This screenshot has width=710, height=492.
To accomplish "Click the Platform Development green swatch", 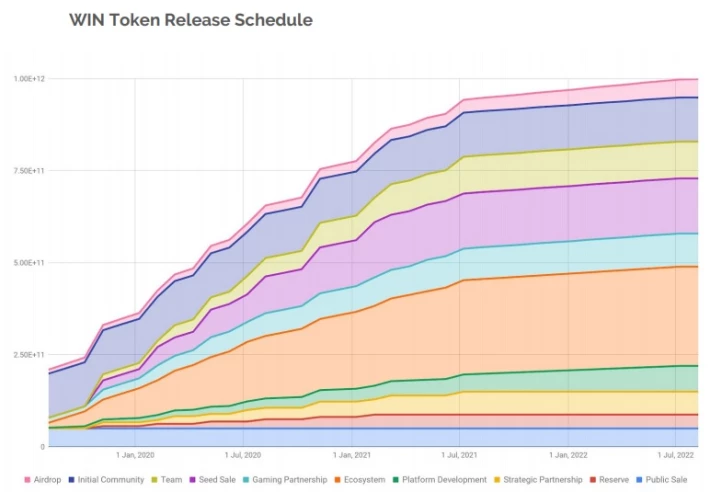I will pyautogui.click(x=395, y=480).
